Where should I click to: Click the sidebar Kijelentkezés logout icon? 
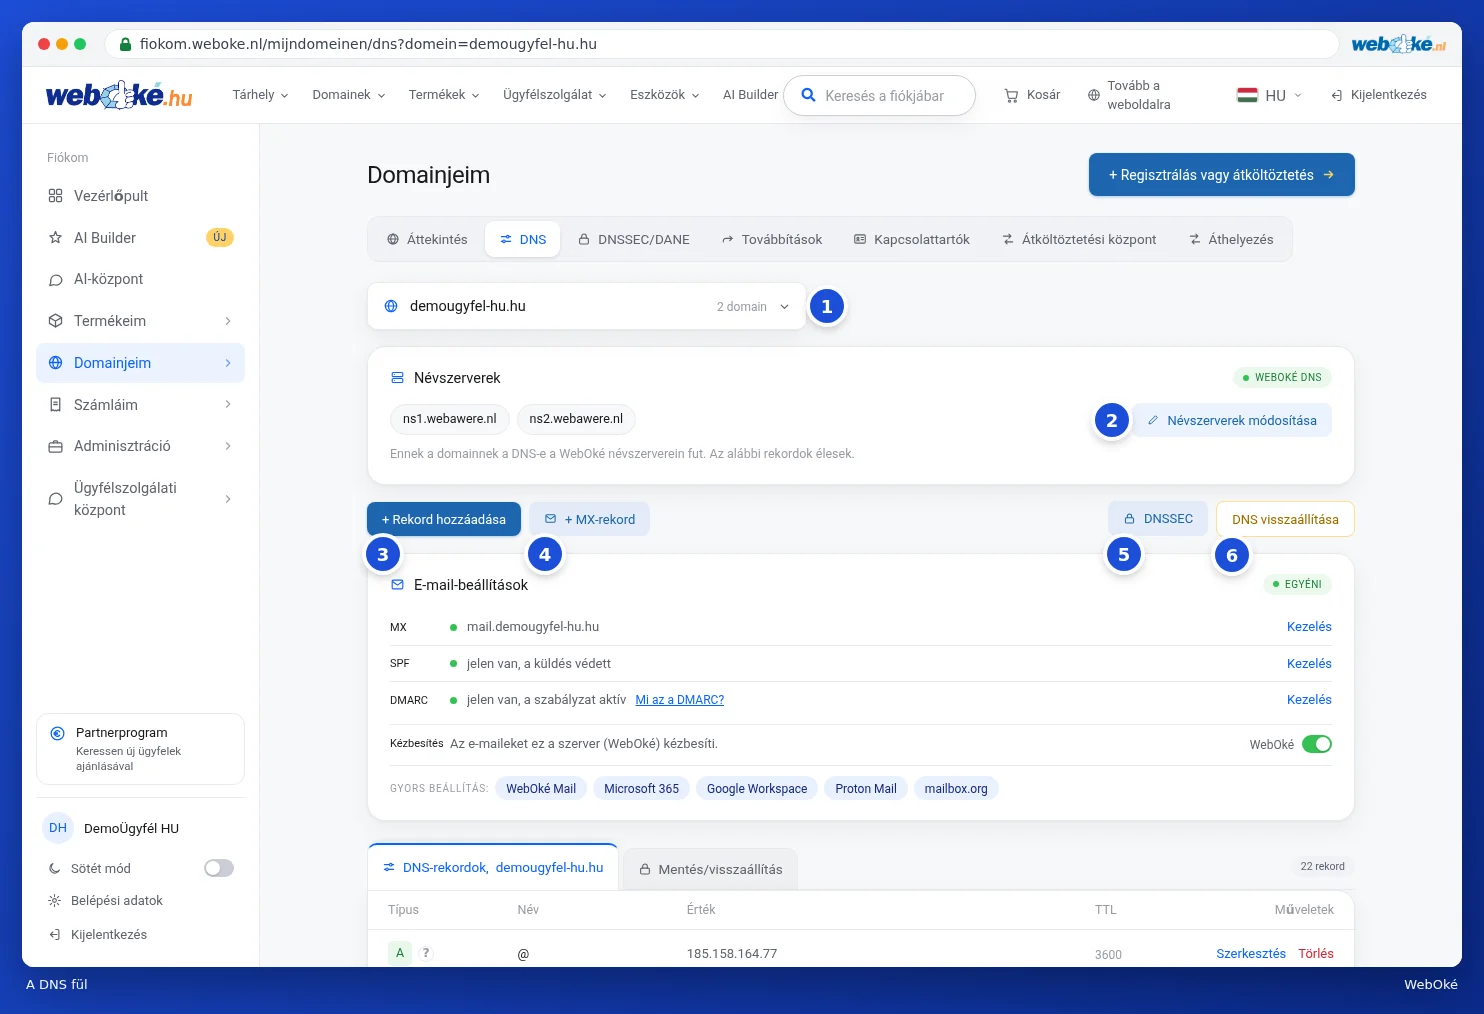[55, 935]
